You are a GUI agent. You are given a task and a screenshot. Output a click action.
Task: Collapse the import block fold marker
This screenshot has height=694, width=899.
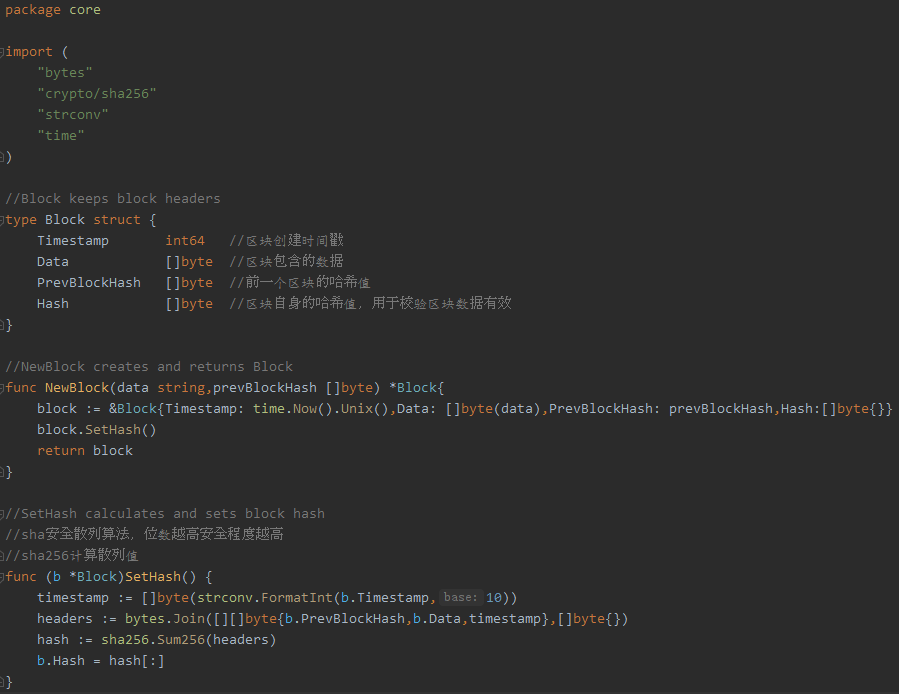[x=2, y=52]
